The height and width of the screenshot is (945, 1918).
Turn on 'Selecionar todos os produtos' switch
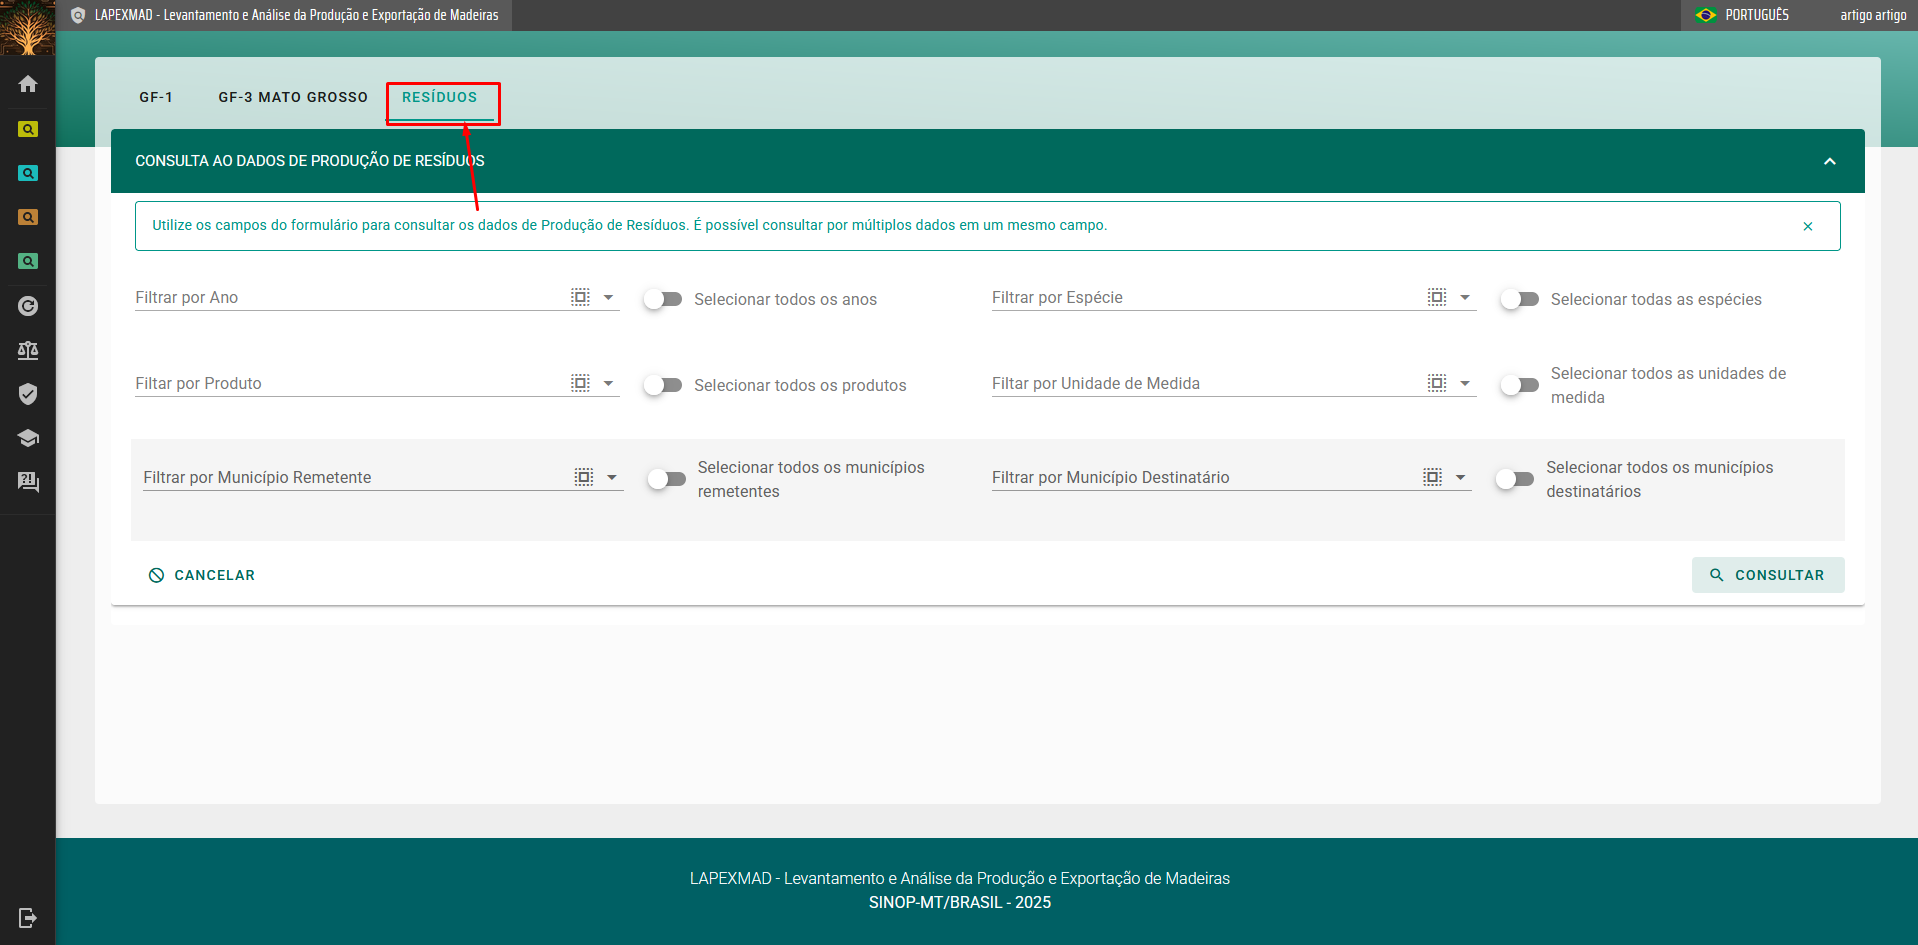point(662,385)
